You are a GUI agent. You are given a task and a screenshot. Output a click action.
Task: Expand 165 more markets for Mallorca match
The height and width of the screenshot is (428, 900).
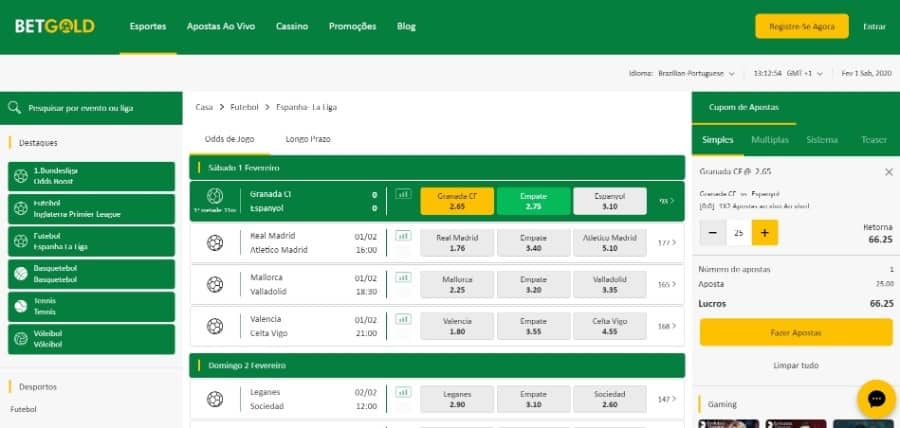[667, 285]
